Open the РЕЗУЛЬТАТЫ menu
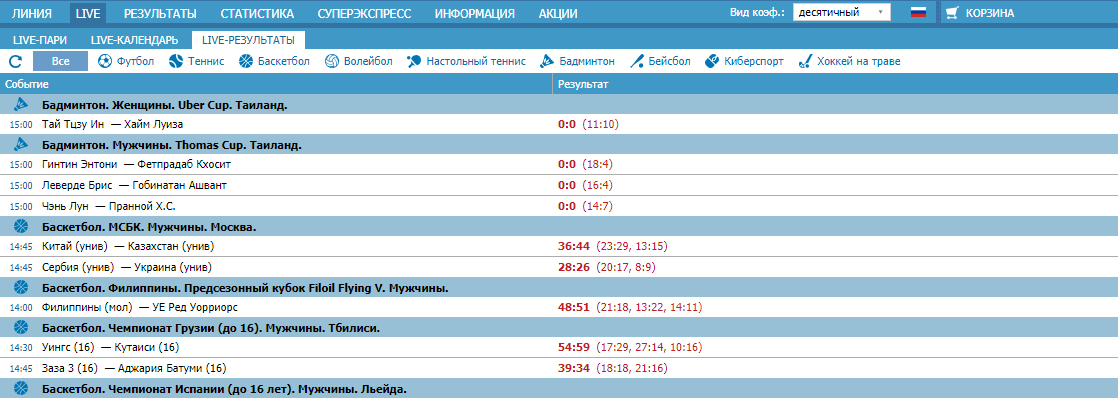Image resolution: width=1118 pixels, height=401 pixels. 160,13
